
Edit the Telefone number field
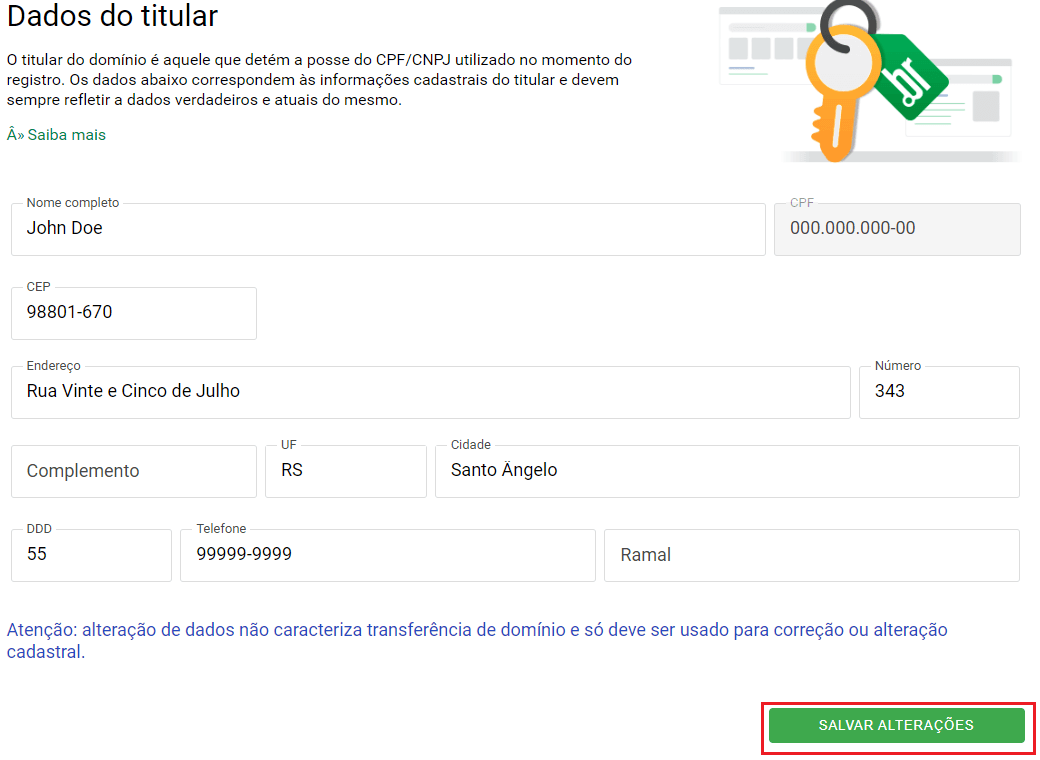coord(388,555)
